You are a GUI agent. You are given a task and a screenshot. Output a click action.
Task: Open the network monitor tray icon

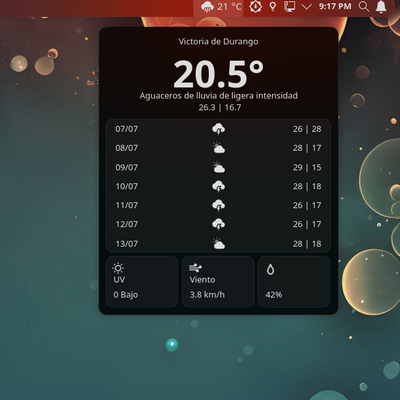[x=289, y=7]
